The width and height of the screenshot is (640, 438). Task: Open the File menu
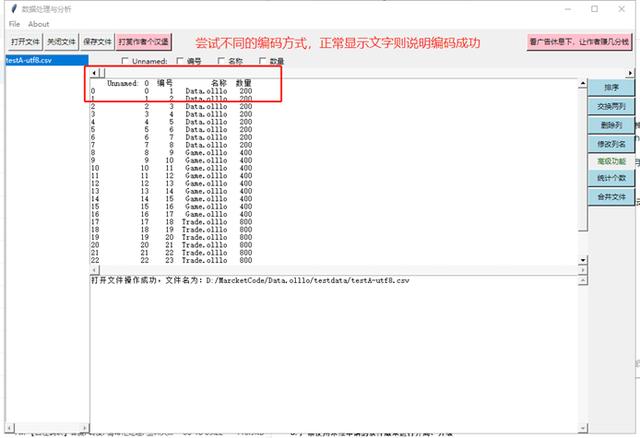pyautogui.click(x=14, y=24)
